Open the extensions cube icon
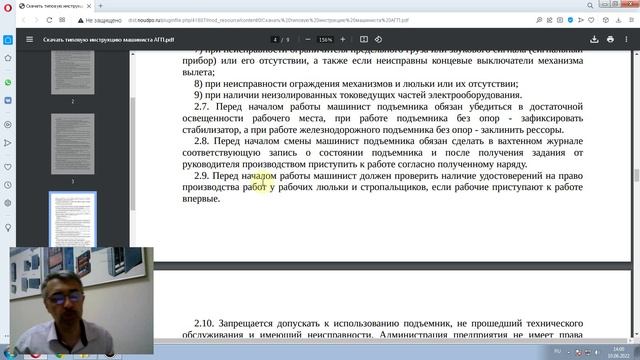Viewport: 640px width, 360px height. tap(606, 20)
